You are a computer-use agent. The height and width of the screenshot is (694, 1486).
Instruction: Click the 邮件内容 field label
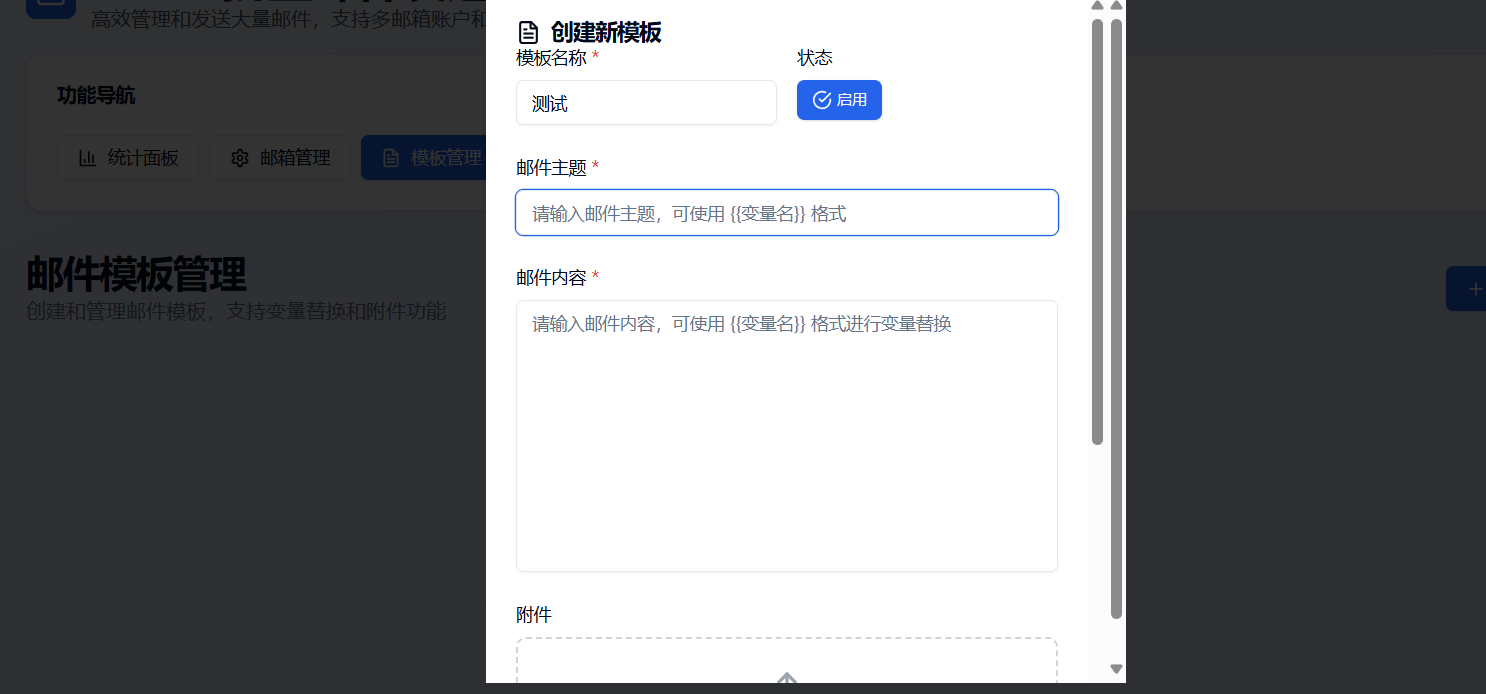(551, 277)
